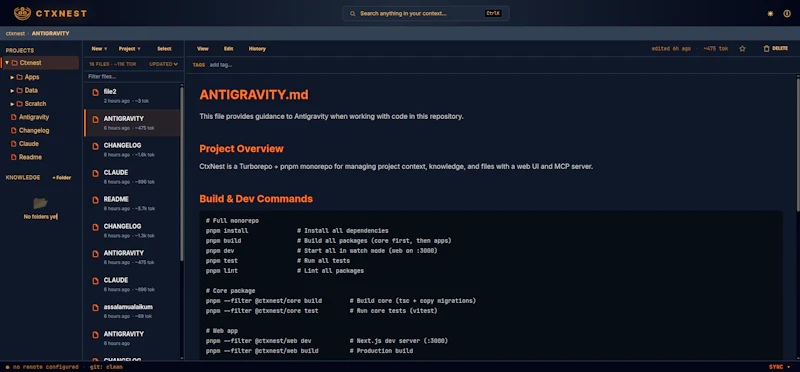Image resolution: width=800 pixels, height=372 pixels.
Task: Click the '~475 tok' count in header
Action: coord(716,49)
